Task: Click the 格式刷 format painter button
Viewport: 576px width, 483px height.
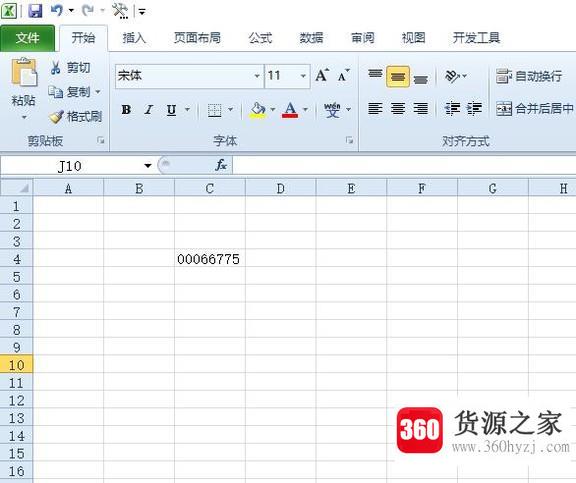Action: click(x=75, y=116)
